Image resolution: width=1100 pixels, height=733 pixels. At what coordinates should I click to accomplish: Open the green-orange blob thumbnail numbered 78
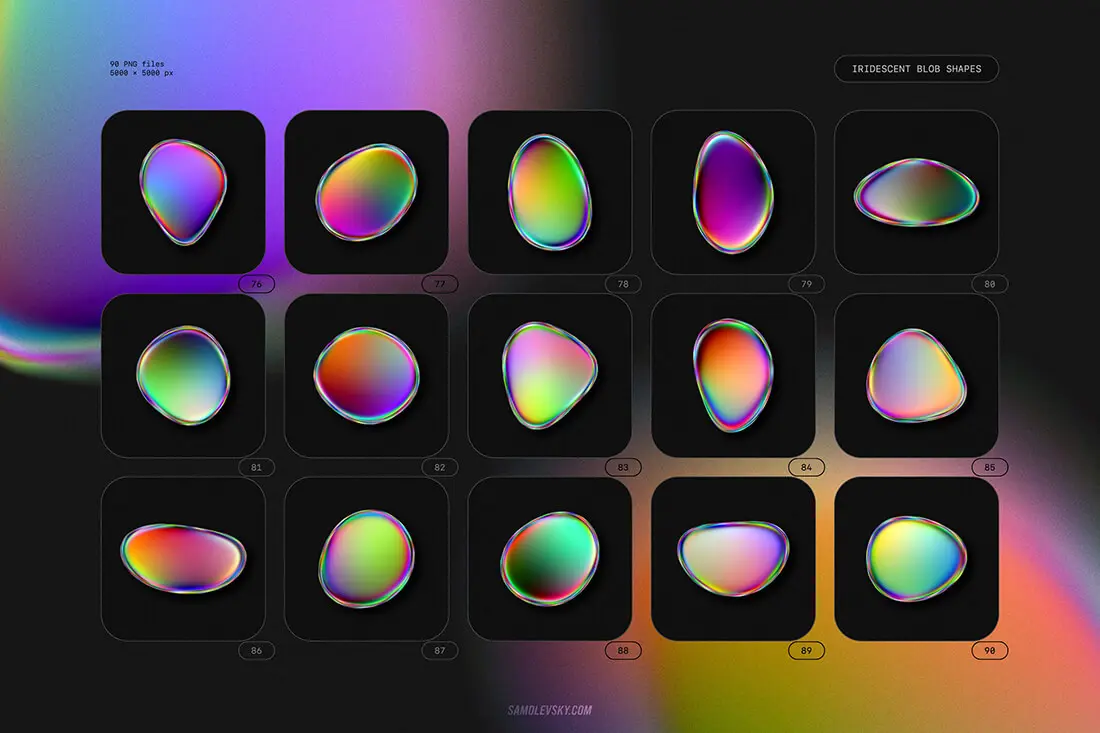coord(549,191)
